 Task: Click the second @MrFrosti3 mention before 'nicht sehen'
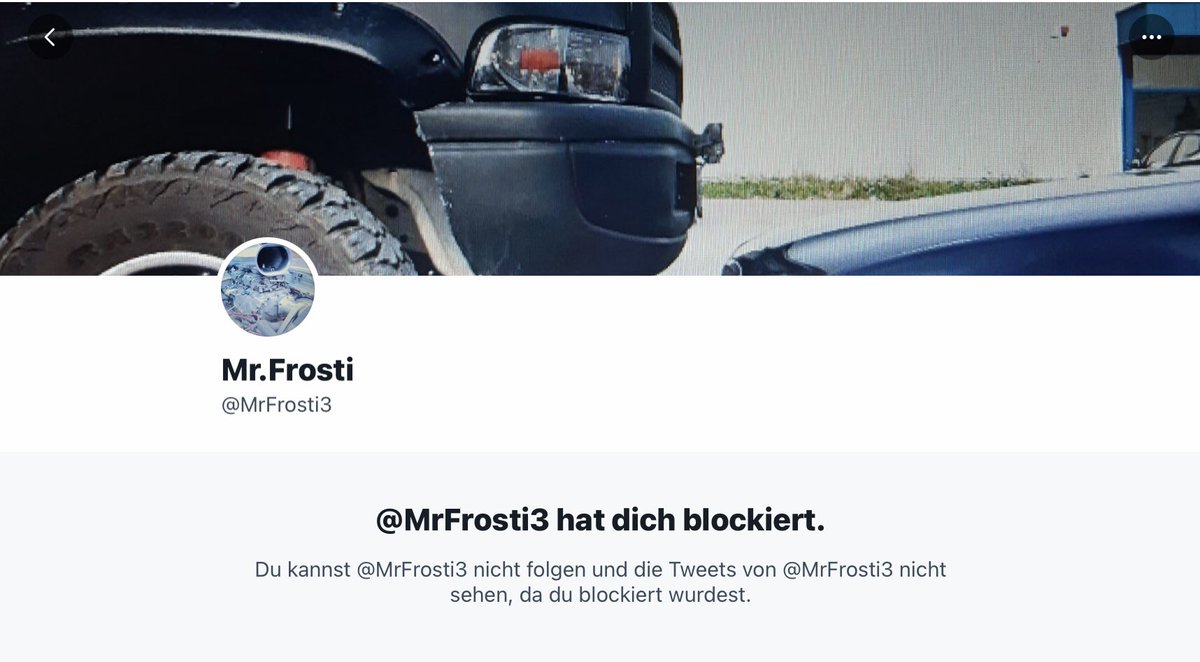point(836,570)
